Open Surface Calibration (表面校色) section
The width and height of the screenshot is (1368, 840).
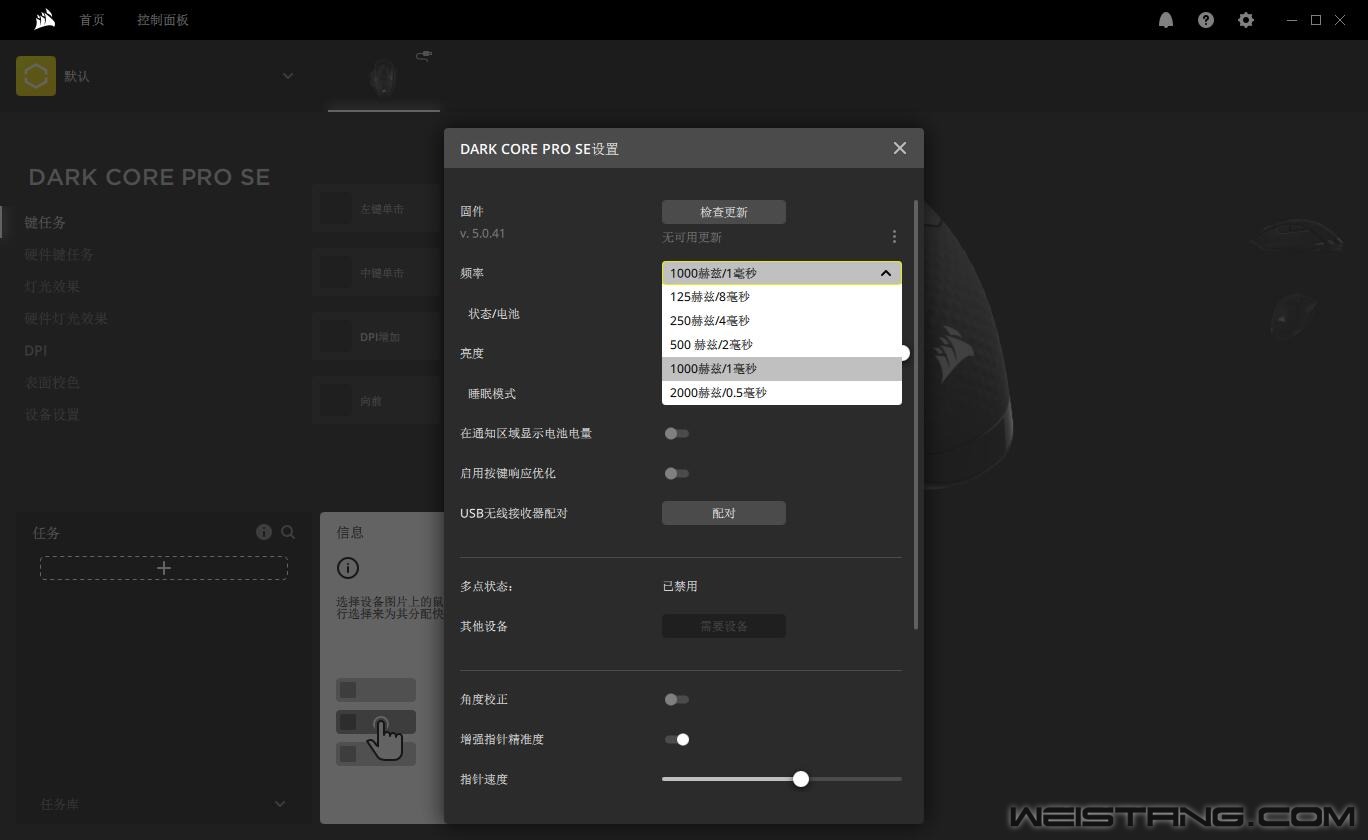coord(52,382)
